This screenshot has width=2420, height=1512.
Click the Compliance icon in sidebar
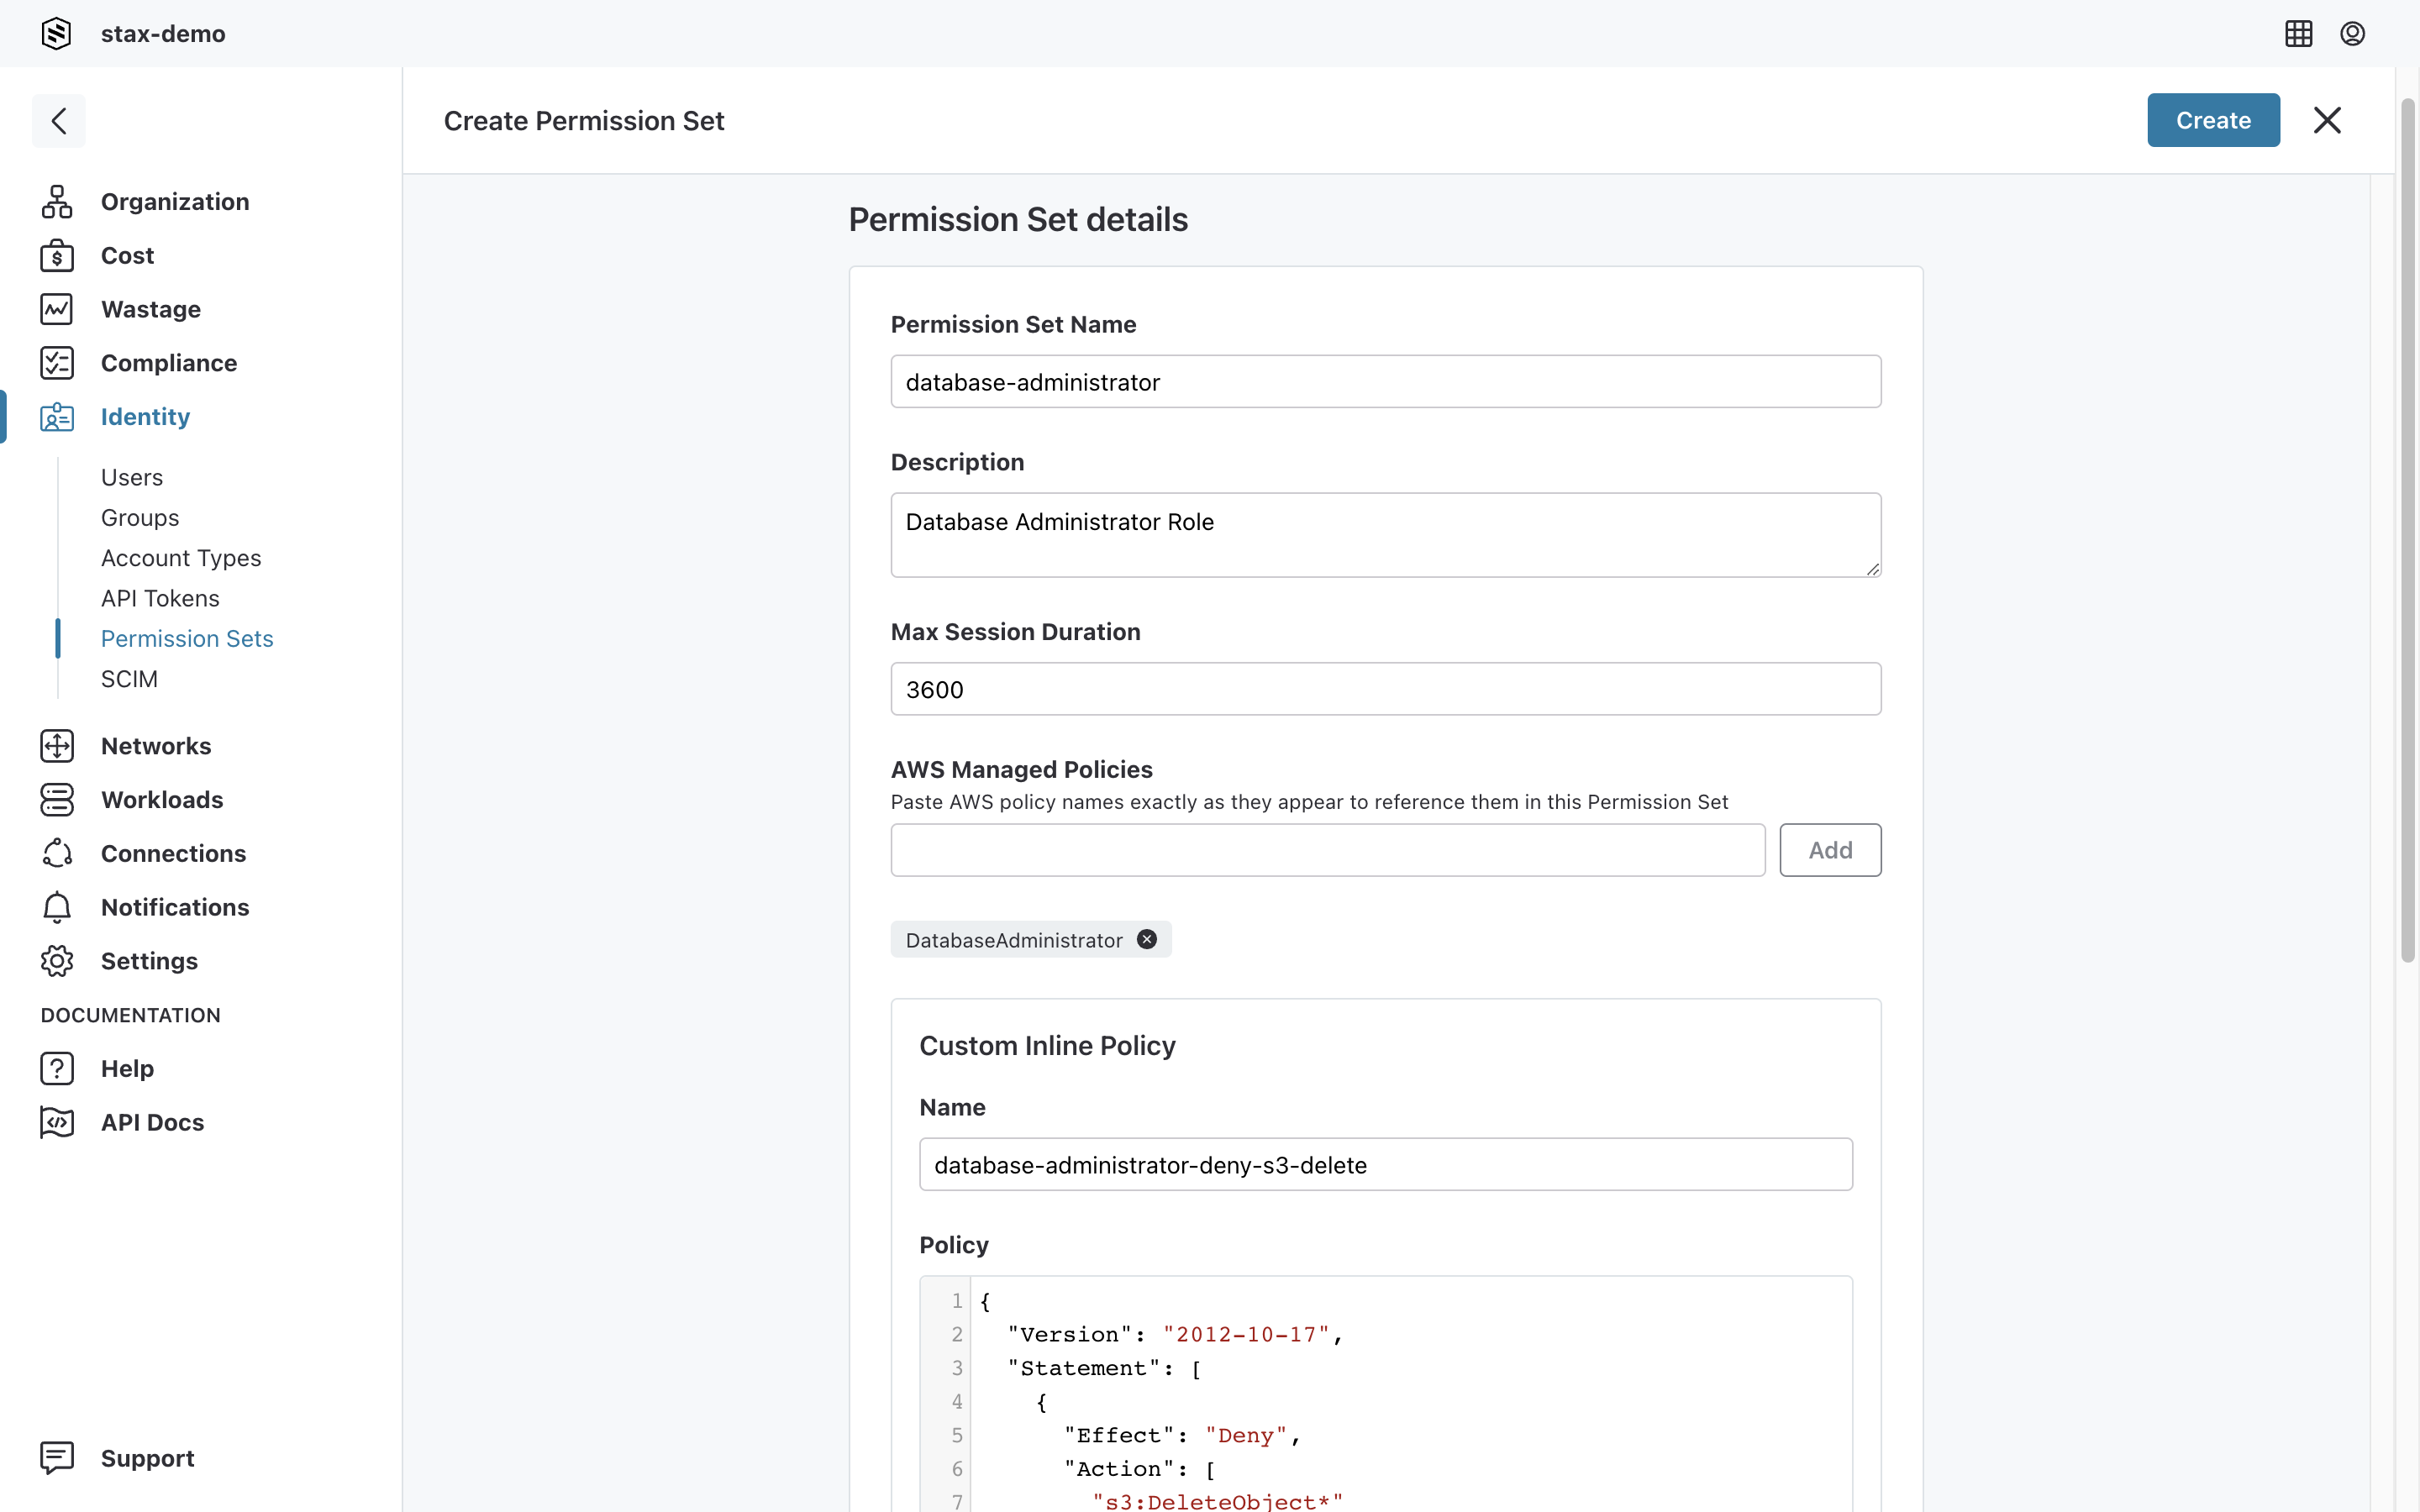point(55,362)
